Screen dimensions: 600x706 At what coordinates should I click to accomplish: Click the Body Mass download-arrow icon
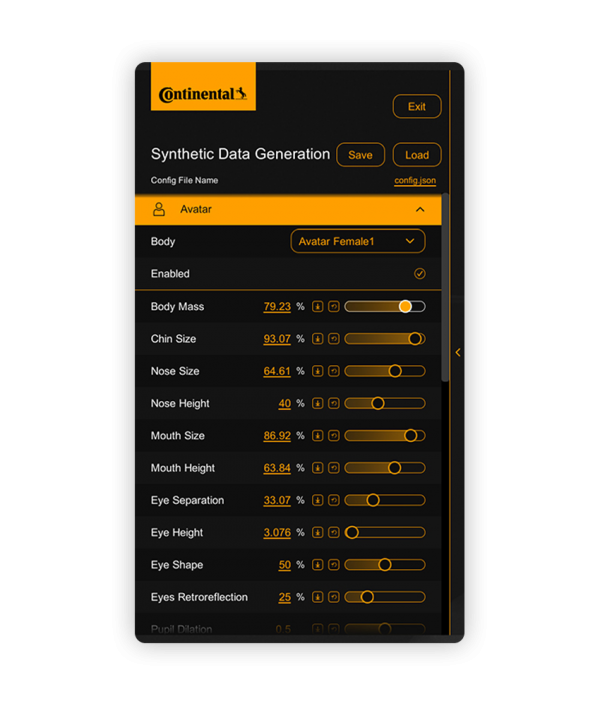[x=318, y=307]
